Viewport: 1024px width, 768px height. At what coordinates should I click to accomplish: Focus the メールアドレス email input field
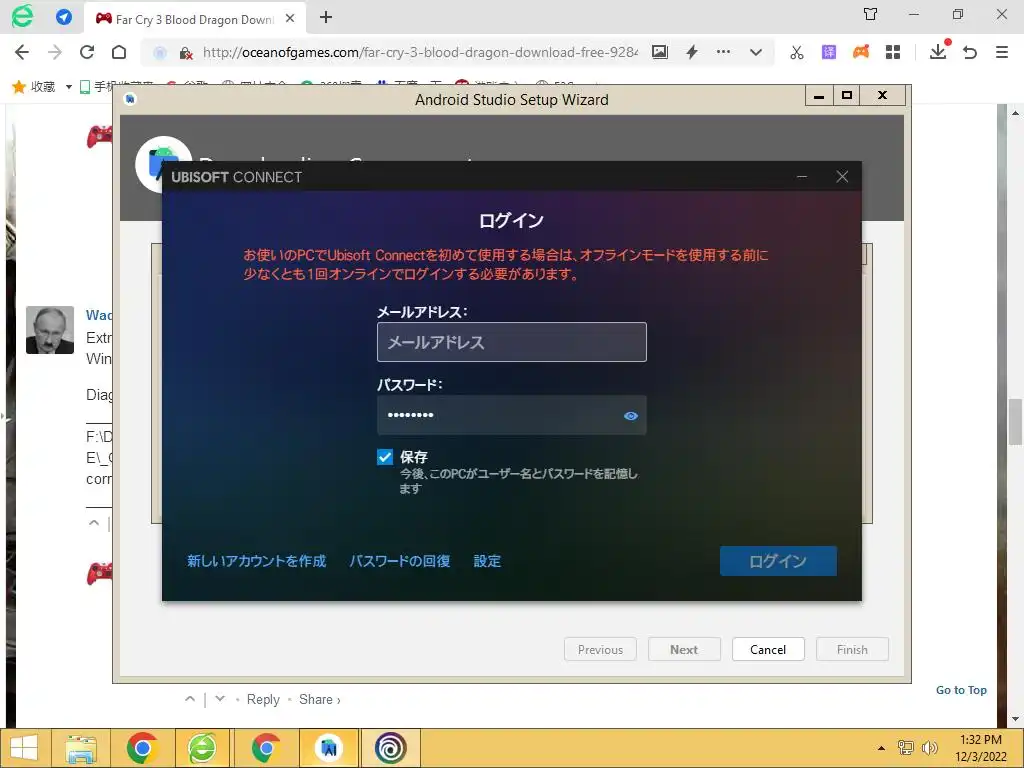point(511,342)
